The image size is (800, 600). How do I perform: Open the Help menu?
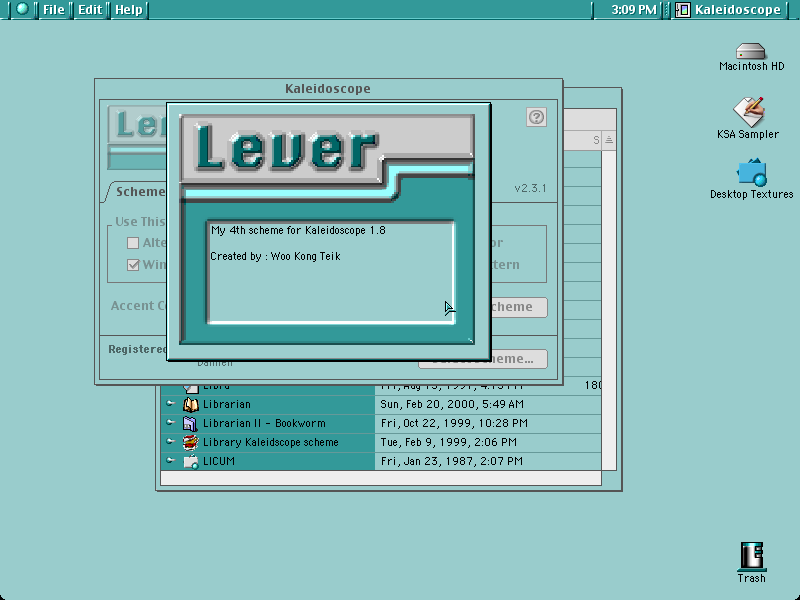click(x=129, y=10)
